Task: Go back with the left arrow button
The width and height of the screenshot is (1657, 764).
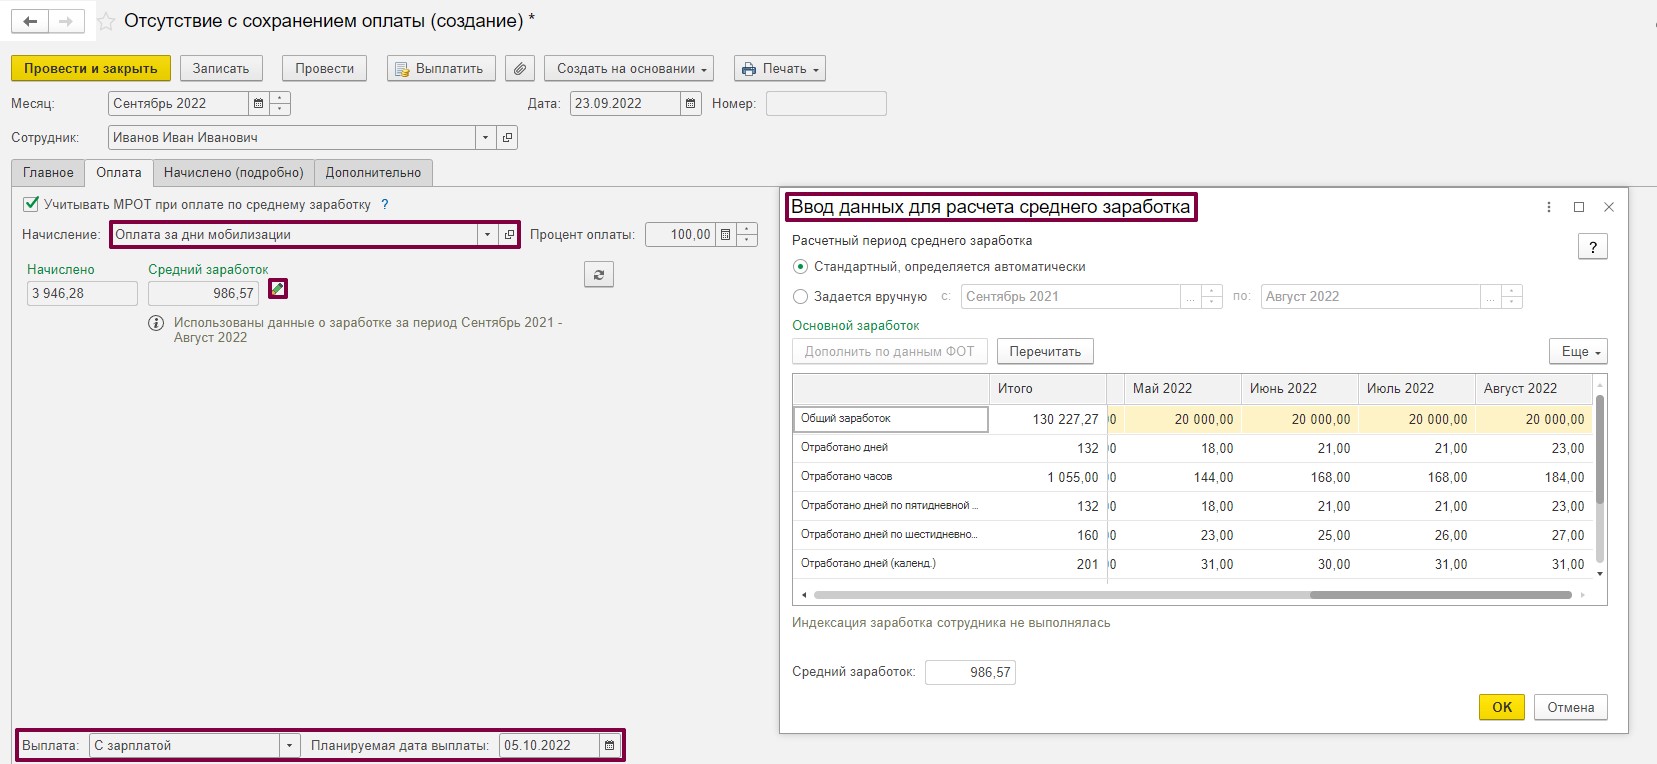Action: [x=30, y=21]
